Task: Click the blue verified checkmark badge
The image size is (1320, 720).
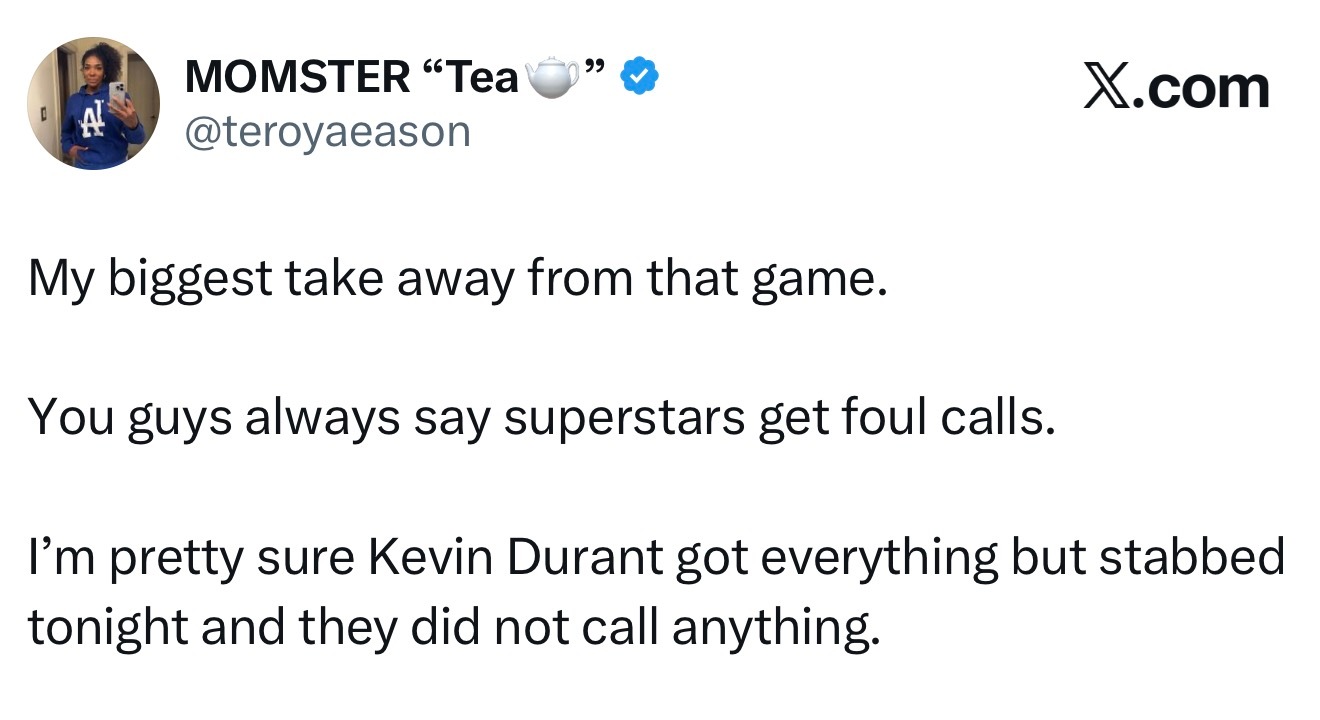Action: pyautogui.click(x=639, y=77)
